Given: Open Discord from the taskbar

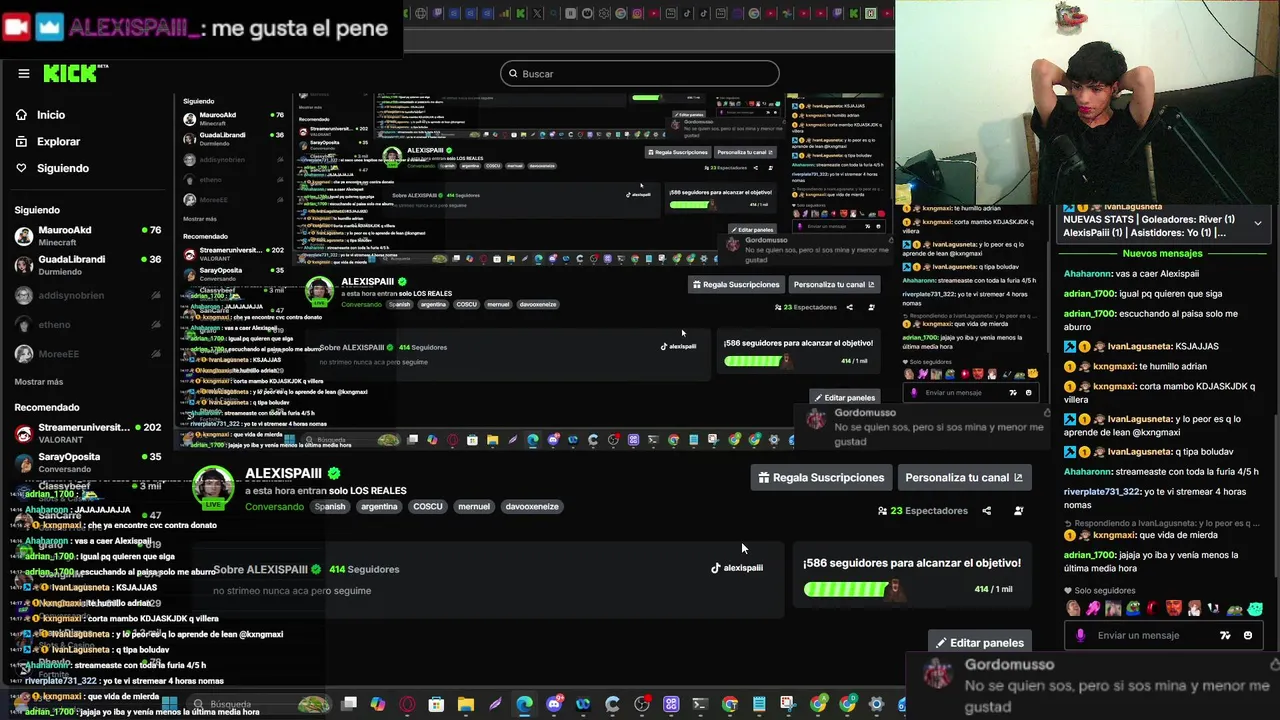Looking at the screenshot, I should 555,704.
